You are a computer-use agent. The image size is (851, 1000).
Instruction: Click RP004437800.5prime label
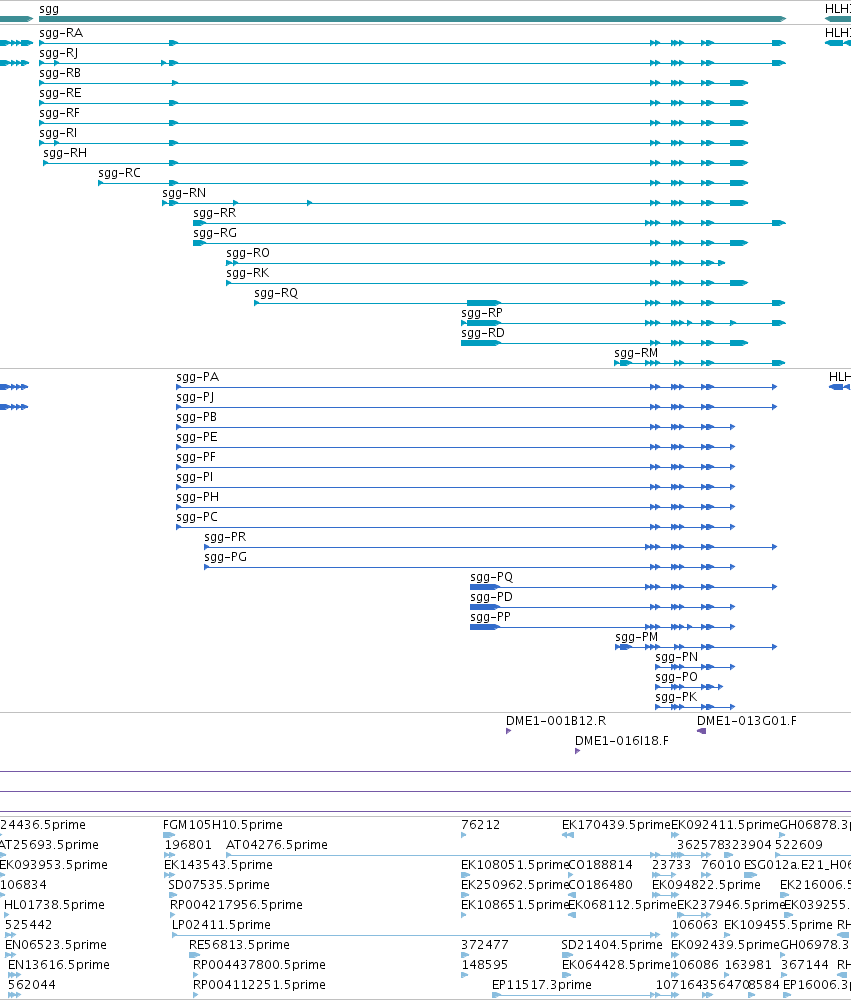[x=259, y=964]
